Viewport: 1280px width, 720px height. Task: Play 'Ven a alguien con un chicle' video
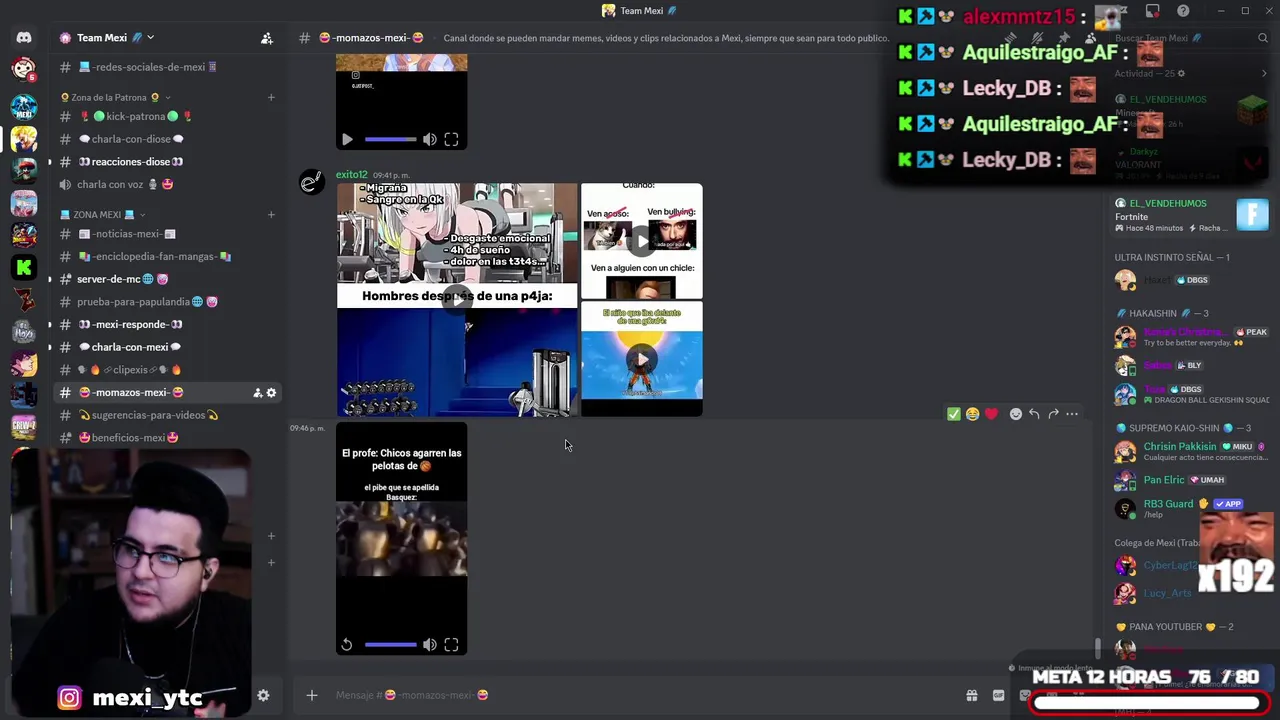(x=642, y=240)
